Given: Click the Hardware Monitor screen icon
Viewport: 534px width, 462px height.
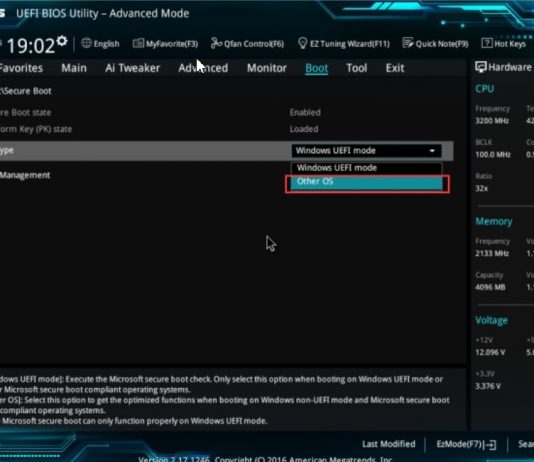Looking at the screenshot, I should [x=481, y=67].
